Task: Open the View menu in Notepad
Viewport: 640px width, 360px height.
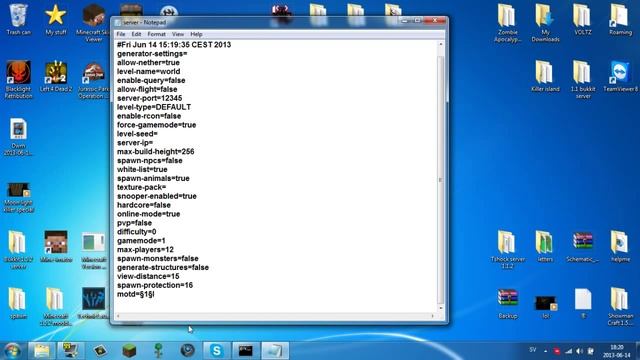Action: [x=178, y=34]
